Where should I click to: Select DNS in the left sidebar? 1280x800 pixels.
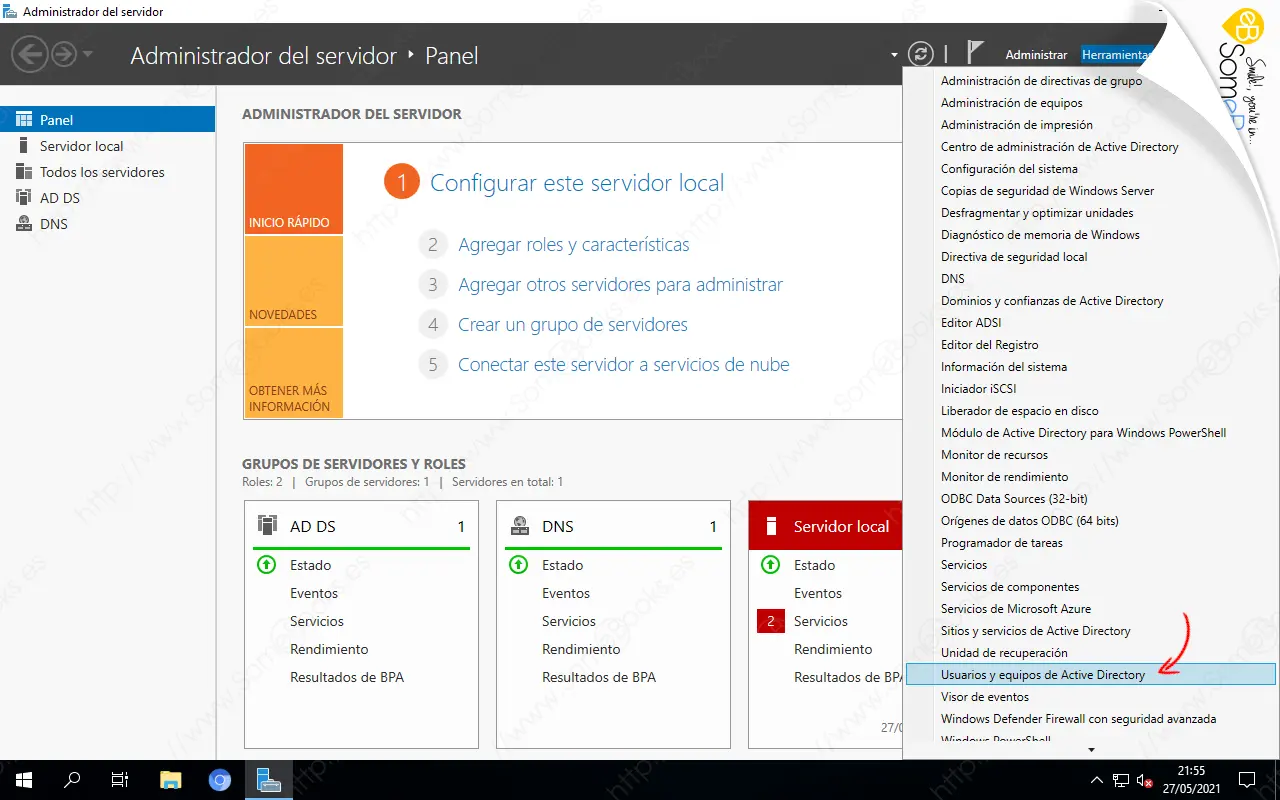(54, 224)
